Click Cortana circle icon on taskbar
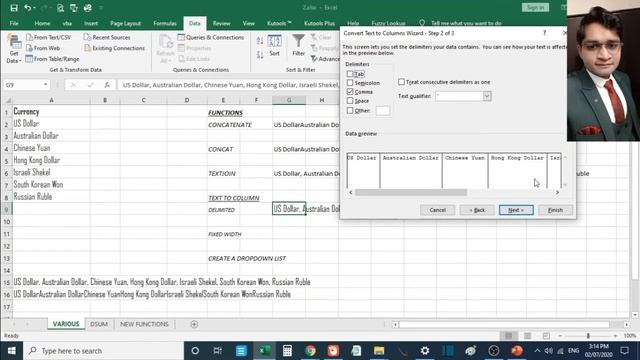 click(195, 351)
